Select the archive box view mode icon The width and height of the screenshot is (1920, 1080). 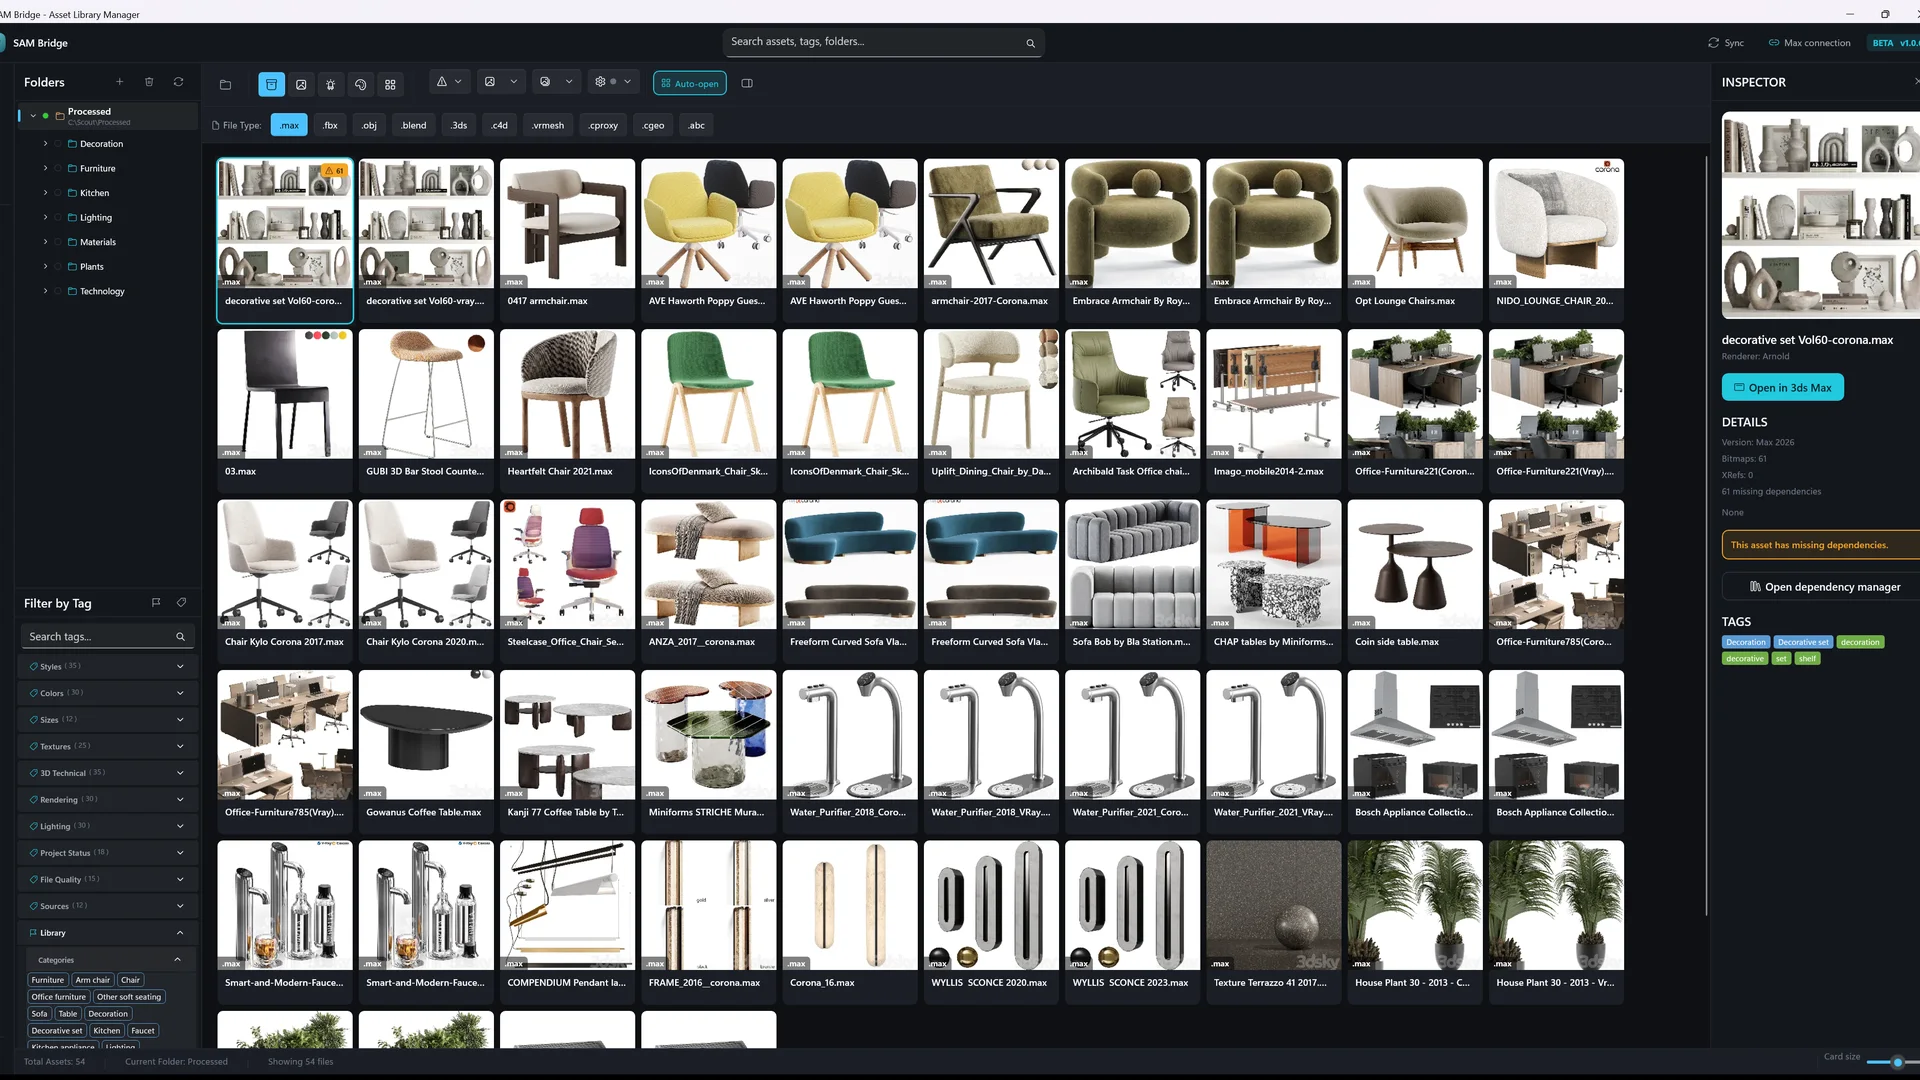[271, 84]
